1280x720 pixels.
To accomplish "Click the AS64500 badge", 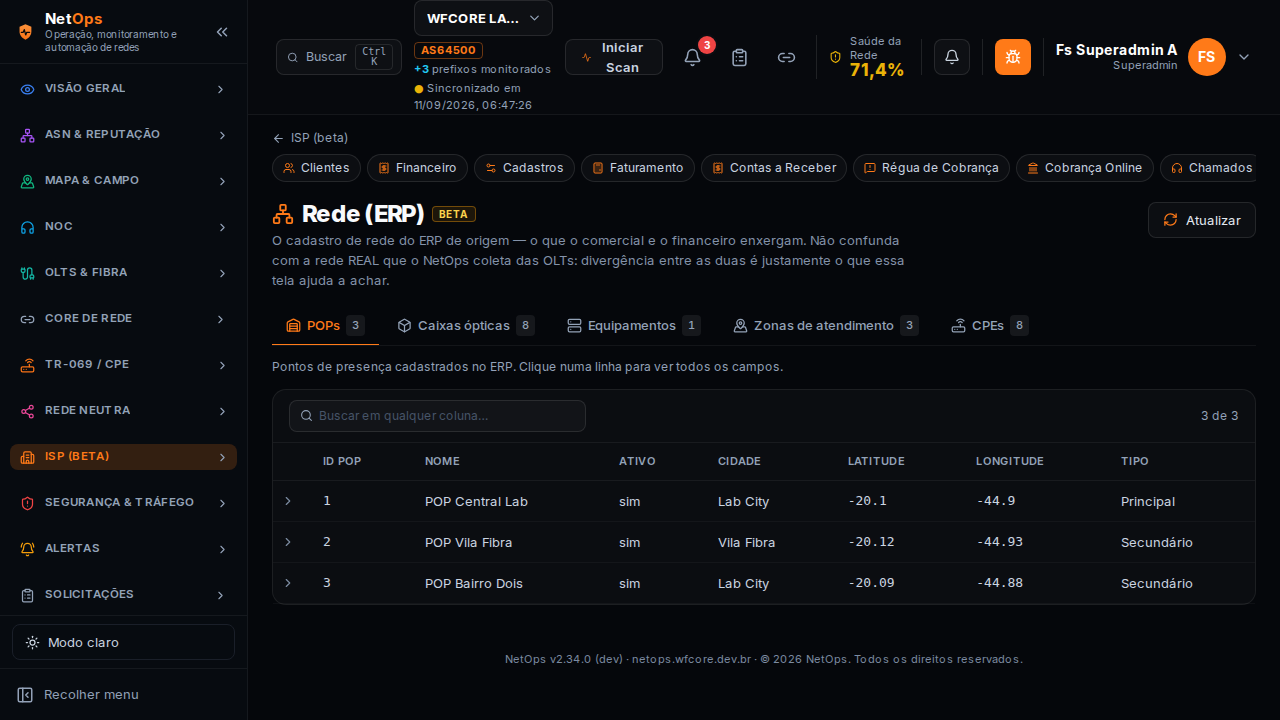I will [449, 50].
